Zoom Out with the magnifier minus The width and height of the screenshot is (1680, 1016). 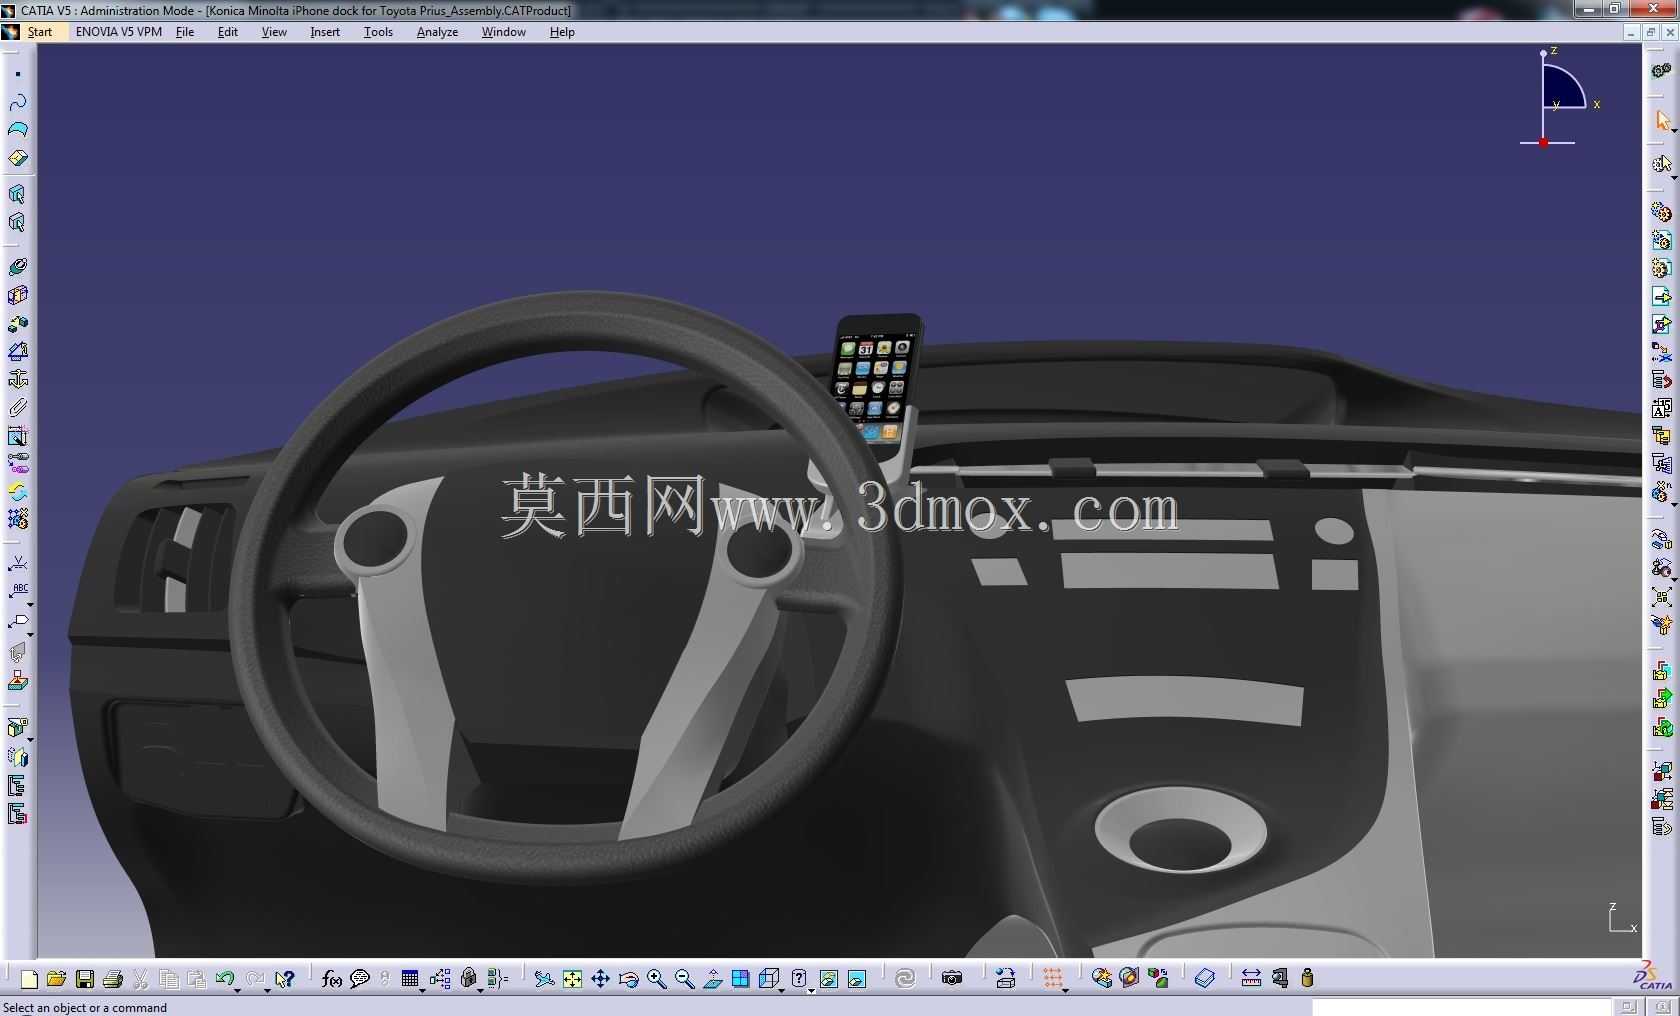coord(684,979)
